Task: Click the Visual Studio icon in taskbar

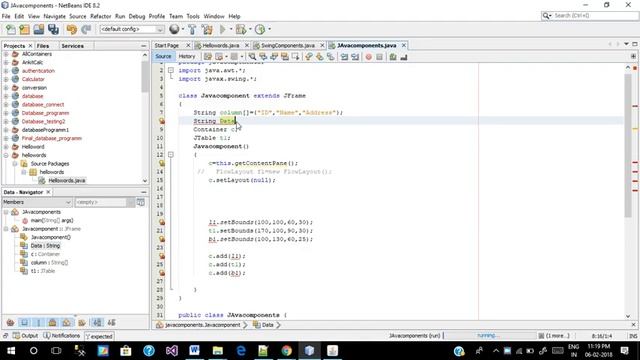Action: pyautogui.click(x=172, y=351)
